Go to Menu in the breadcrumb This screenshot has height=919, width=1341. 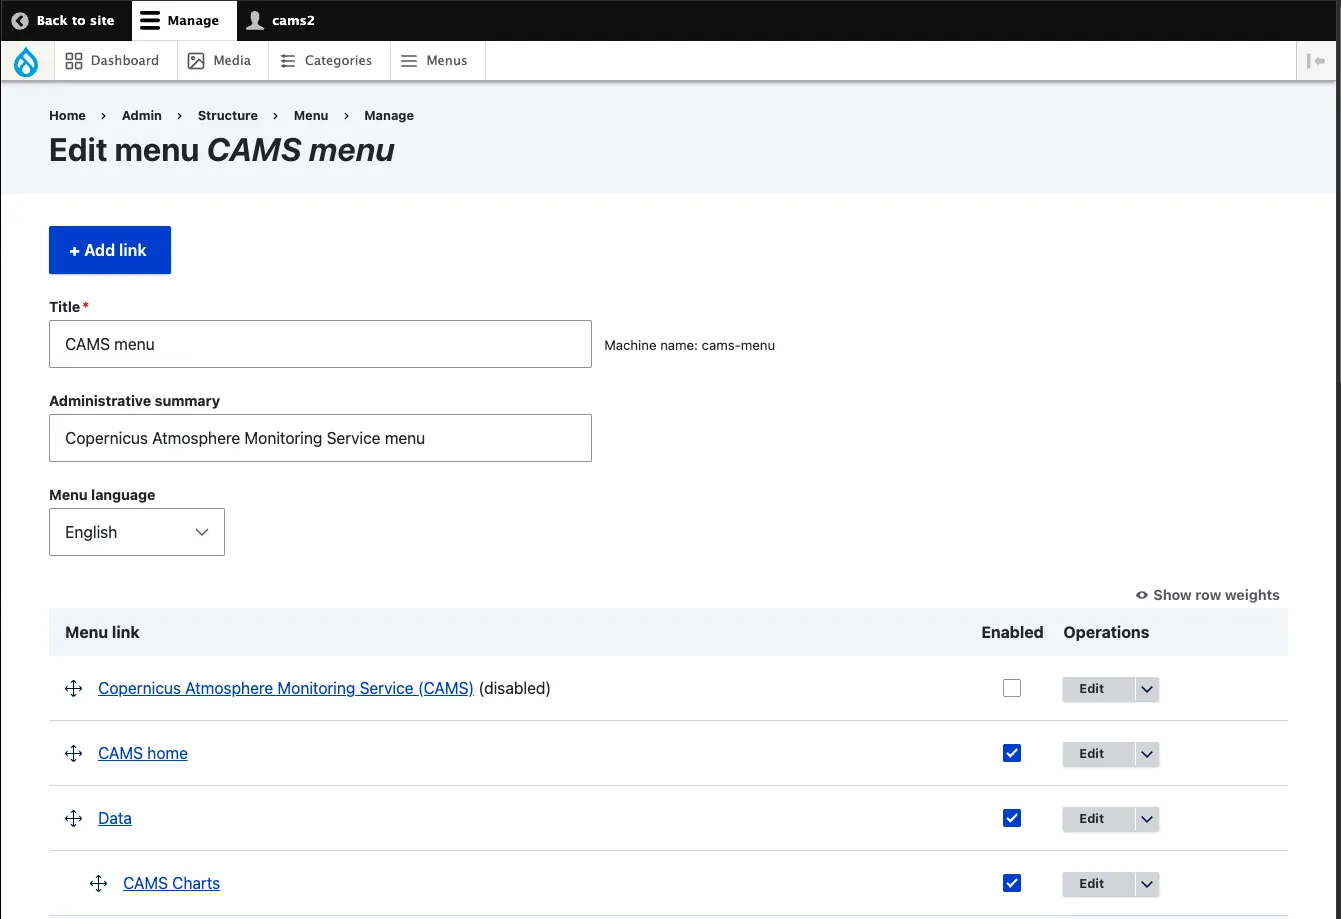(311, 116)
